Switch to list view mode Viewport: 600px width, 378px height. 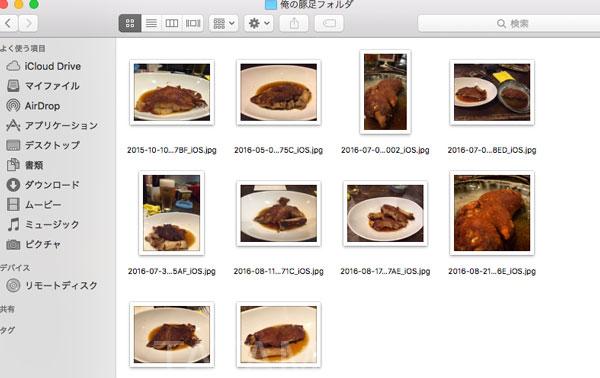click(151, 23)
